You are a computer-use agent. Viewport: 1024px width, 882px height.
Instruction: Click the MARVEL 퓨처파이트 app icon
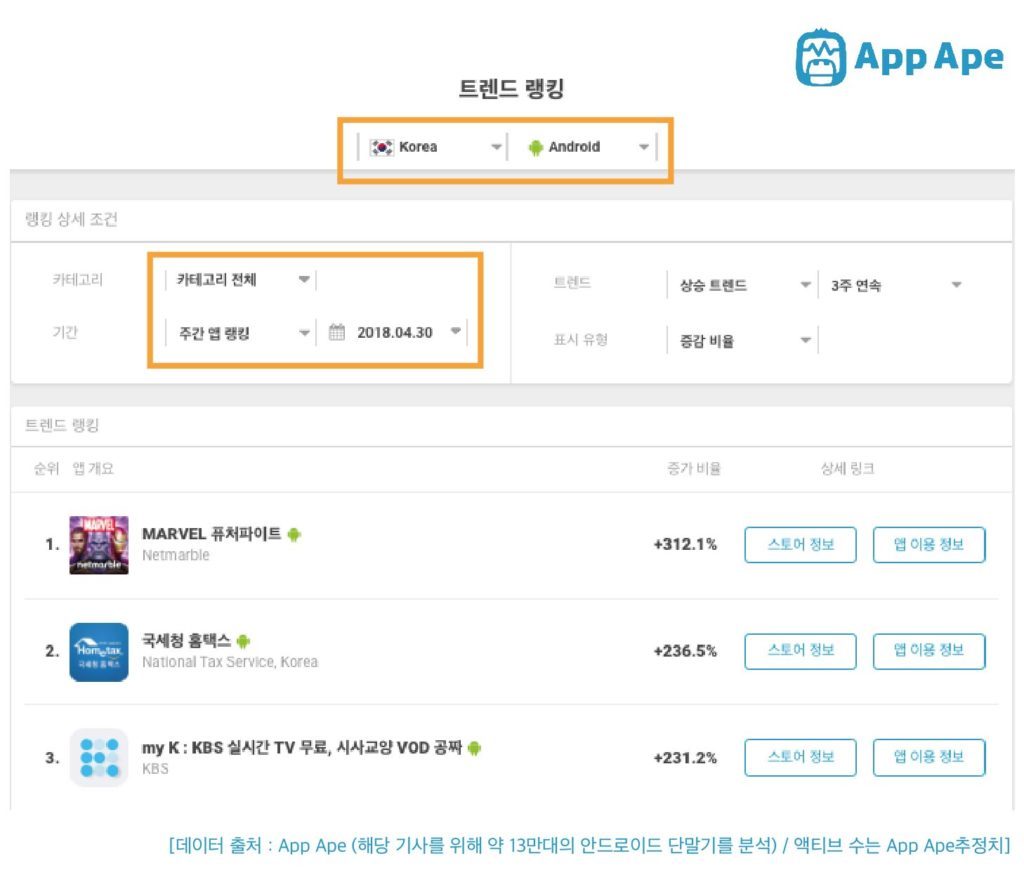click(x=99, y=545)
